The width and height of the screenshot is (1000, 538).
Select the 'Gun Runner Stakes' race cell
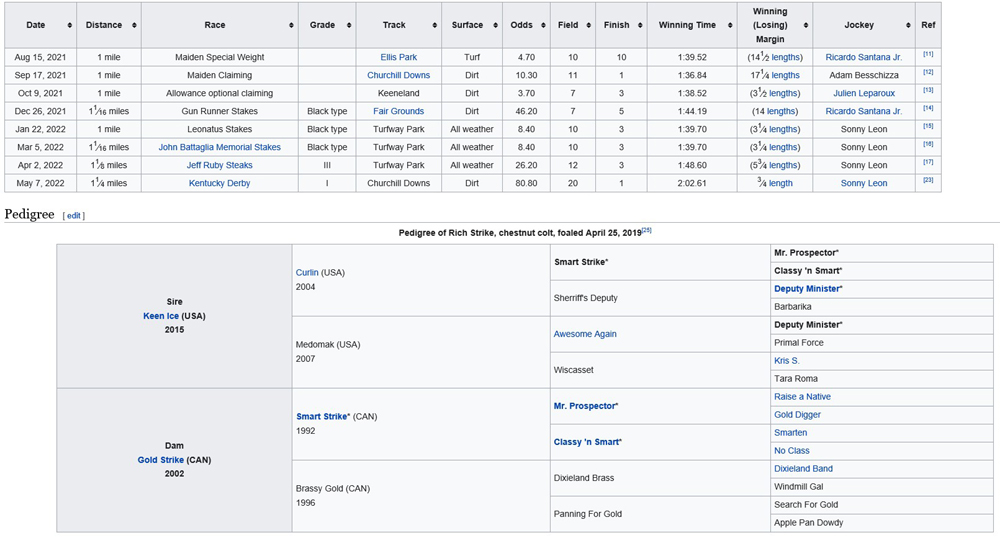(219, 111)
